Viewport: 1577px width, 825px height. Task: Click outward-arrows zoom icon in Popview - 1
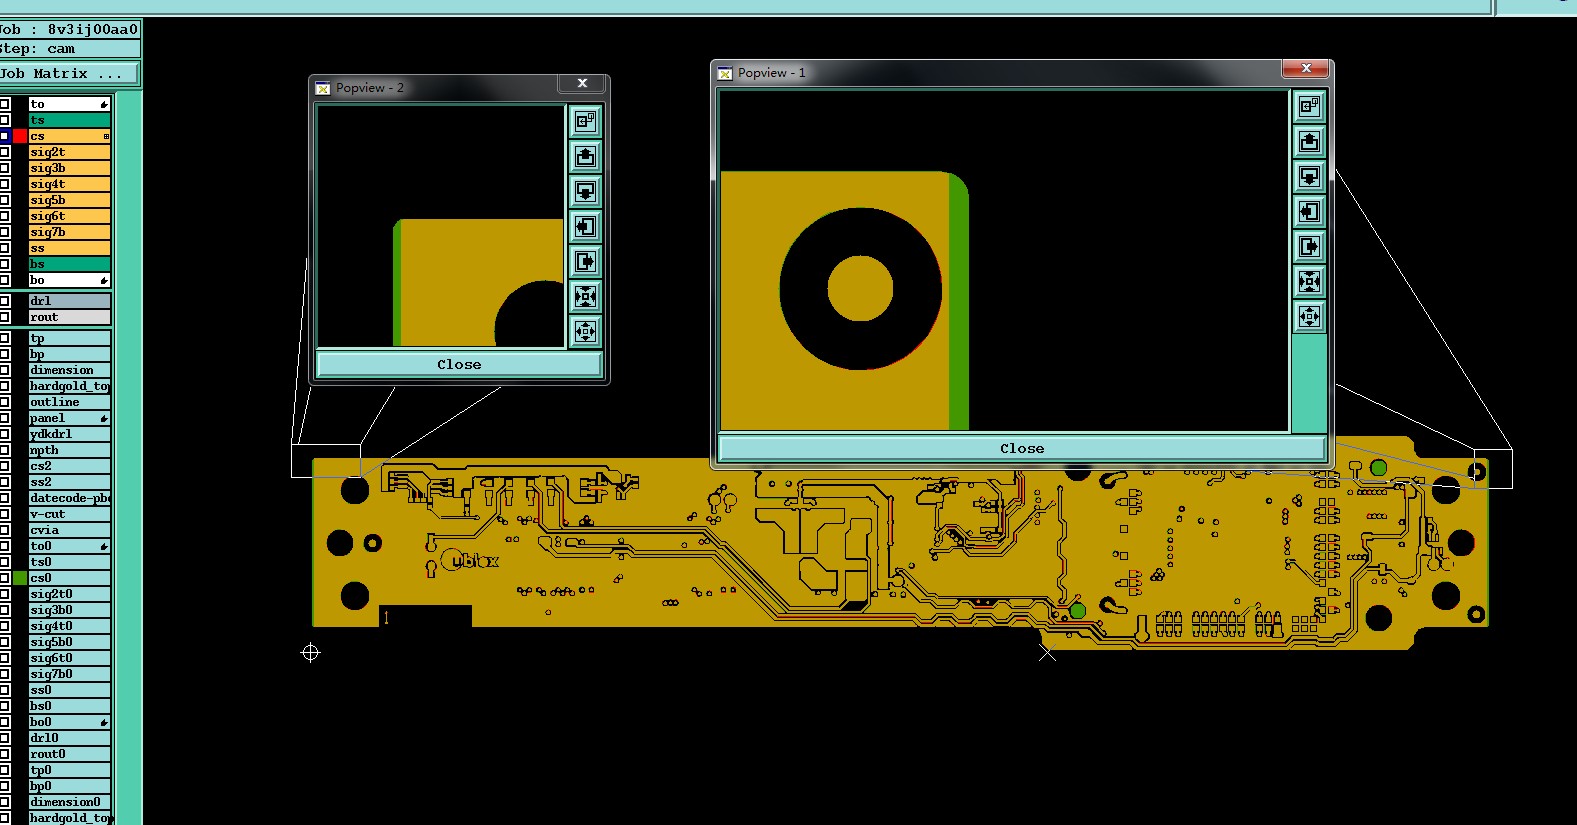point(1309,317)
